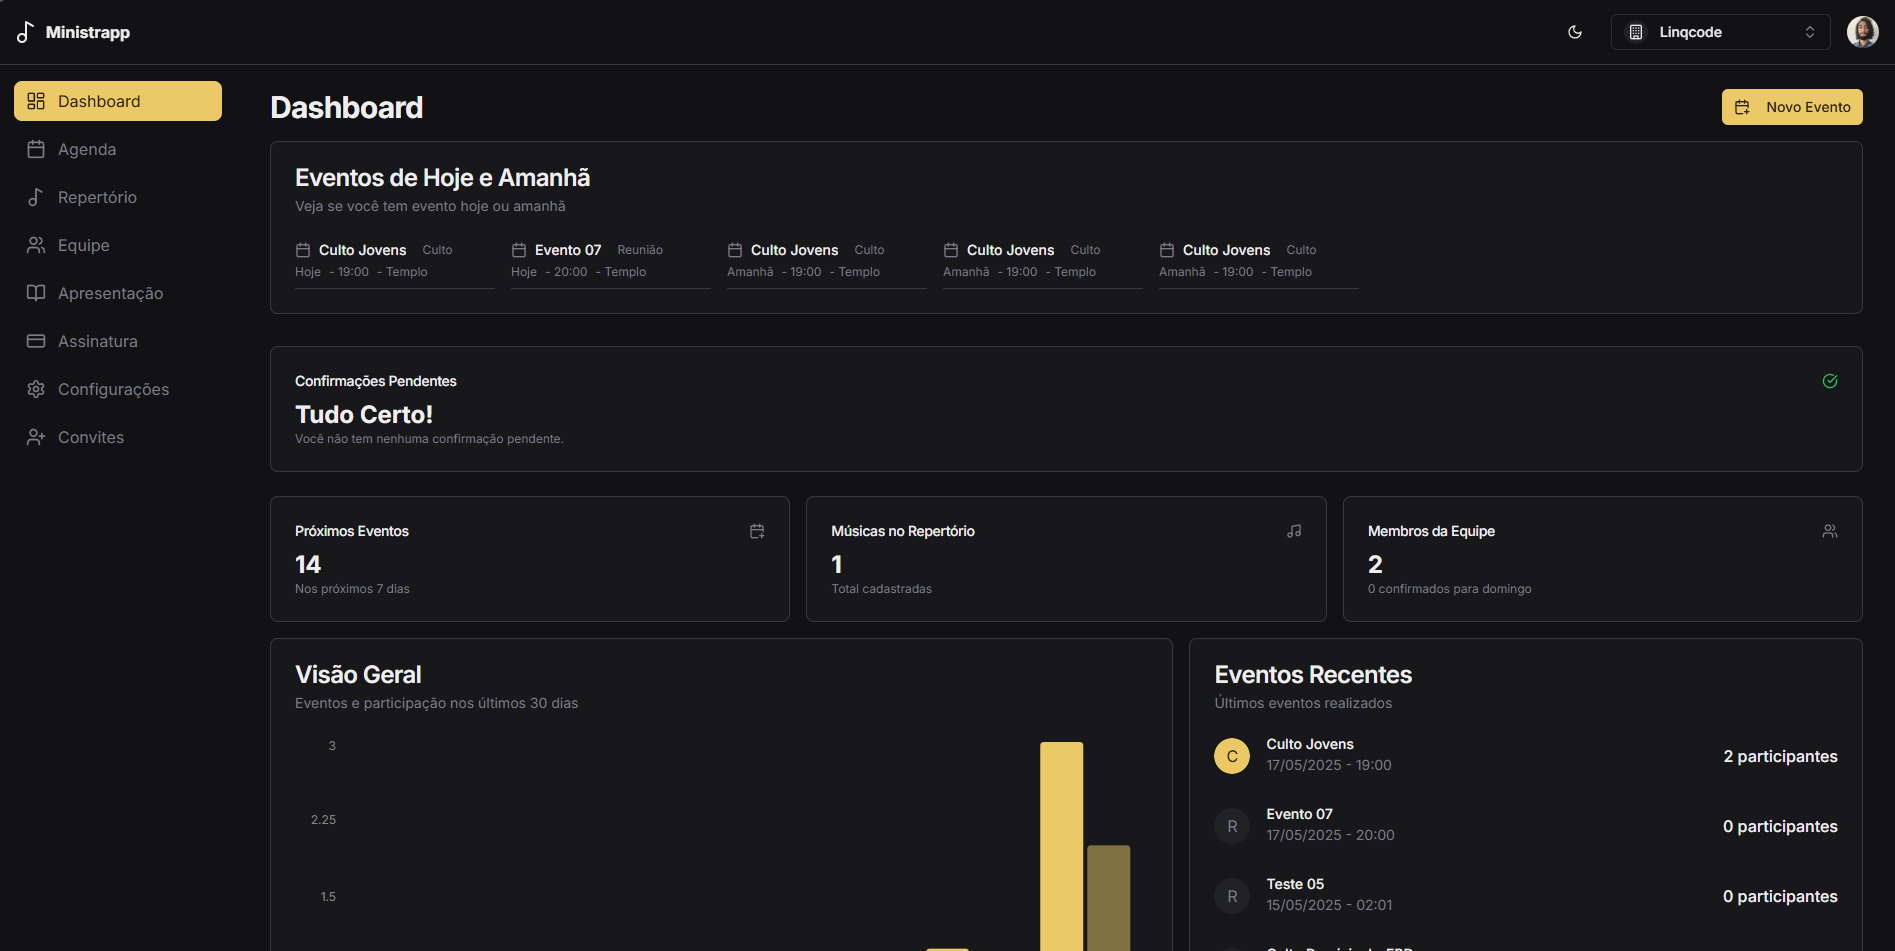Toggle dark mode with the moon icon

coord(1575,31)
